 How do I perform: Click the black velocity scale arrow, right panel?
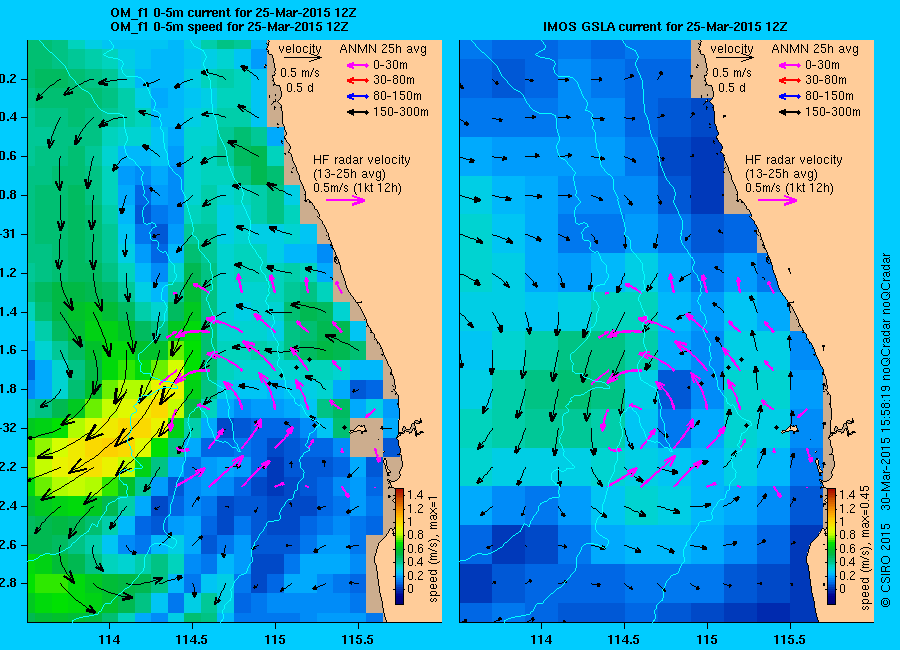pos(735,58)
